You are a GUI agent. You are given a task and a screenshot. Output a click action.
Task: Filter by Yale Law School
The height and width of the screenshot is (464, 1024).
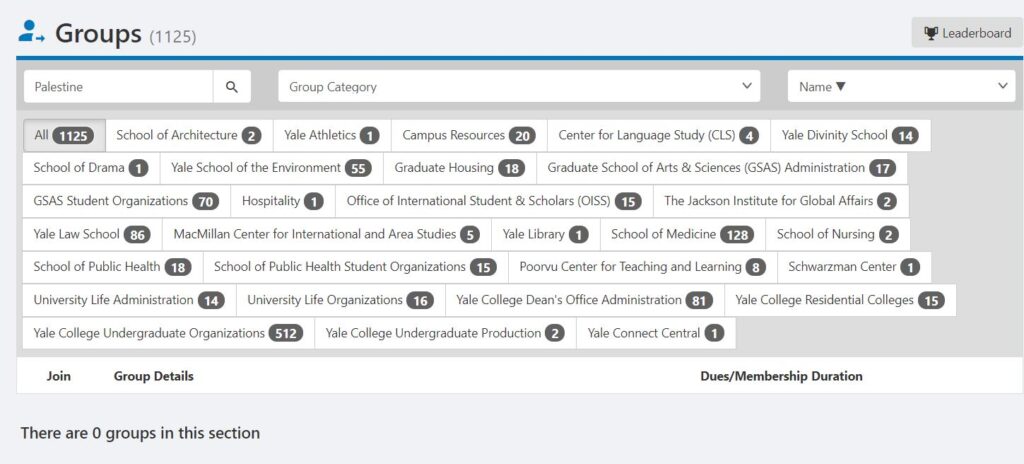coord(92,234)
